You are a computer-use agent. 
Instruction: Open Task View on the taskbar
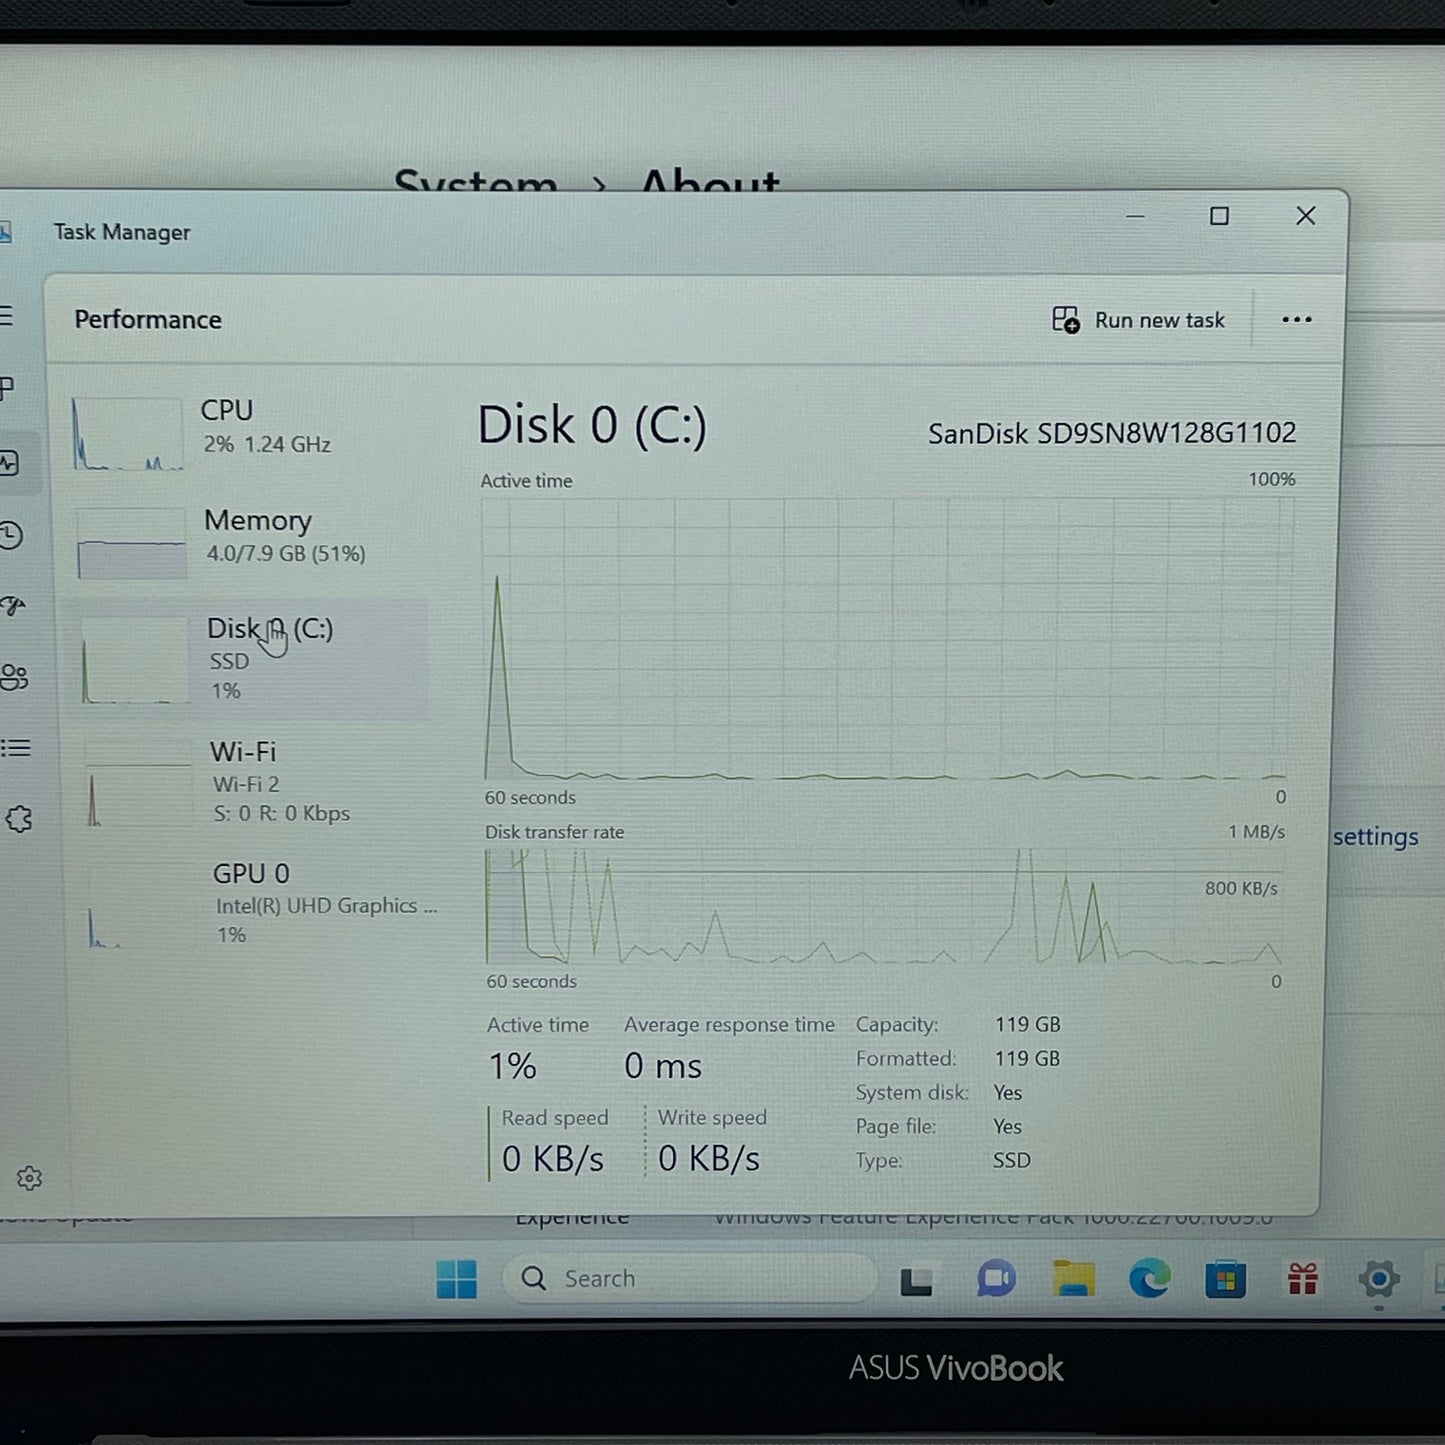click(x=916, y=1280)
